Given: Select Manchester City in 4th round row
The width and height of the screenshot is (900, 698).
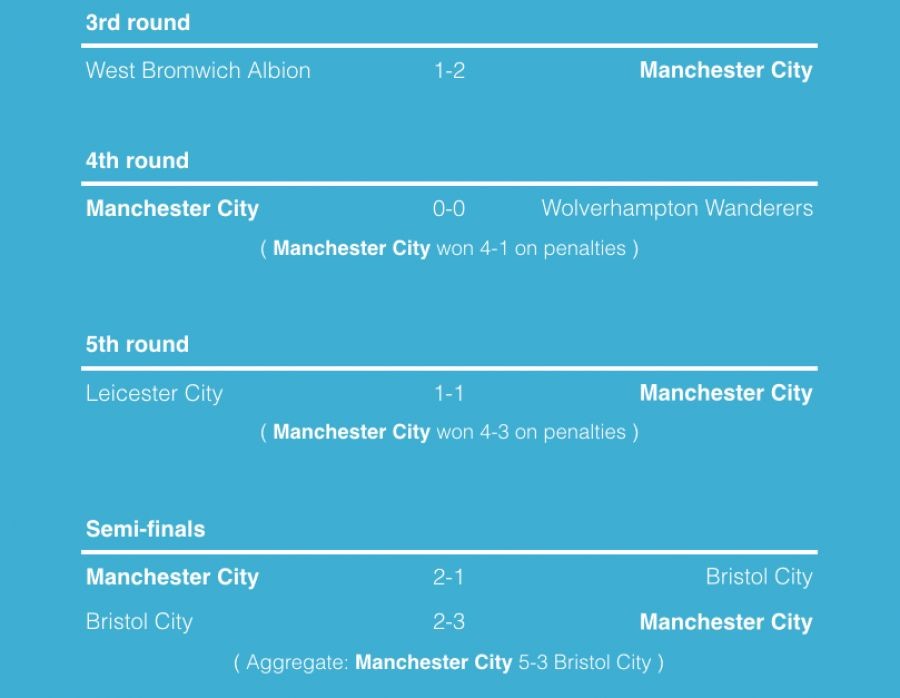Looking at the screenshot, I should [172, 208].
